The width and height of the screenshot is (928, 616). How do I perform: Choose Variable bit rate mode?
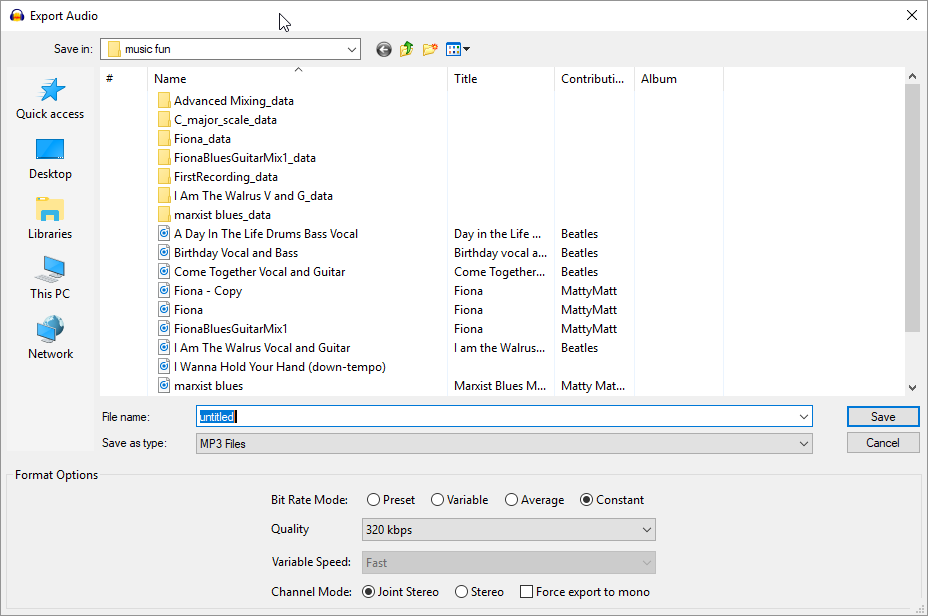(437, 500)
